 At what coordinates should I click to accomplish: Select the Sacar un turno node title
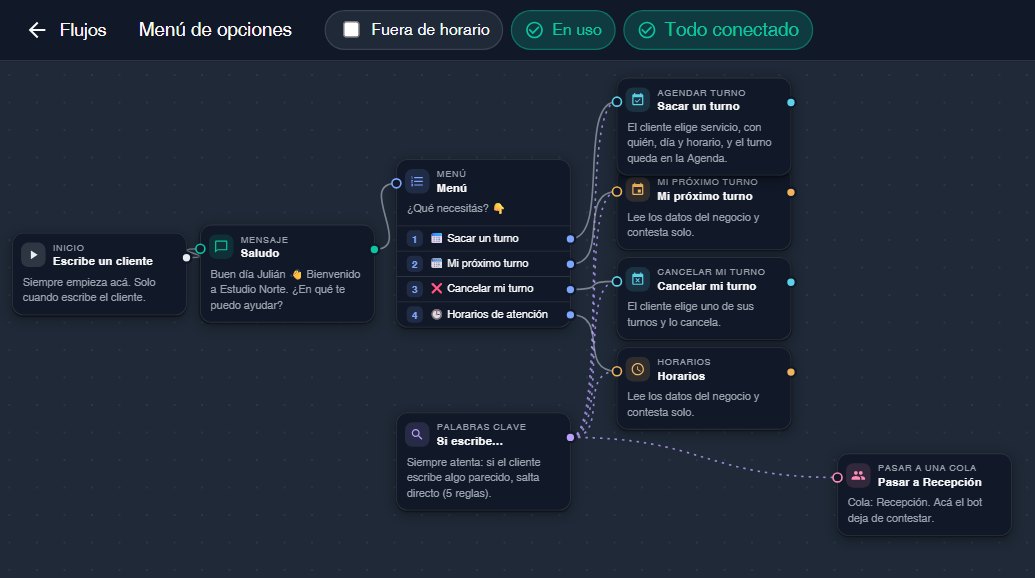698,106
